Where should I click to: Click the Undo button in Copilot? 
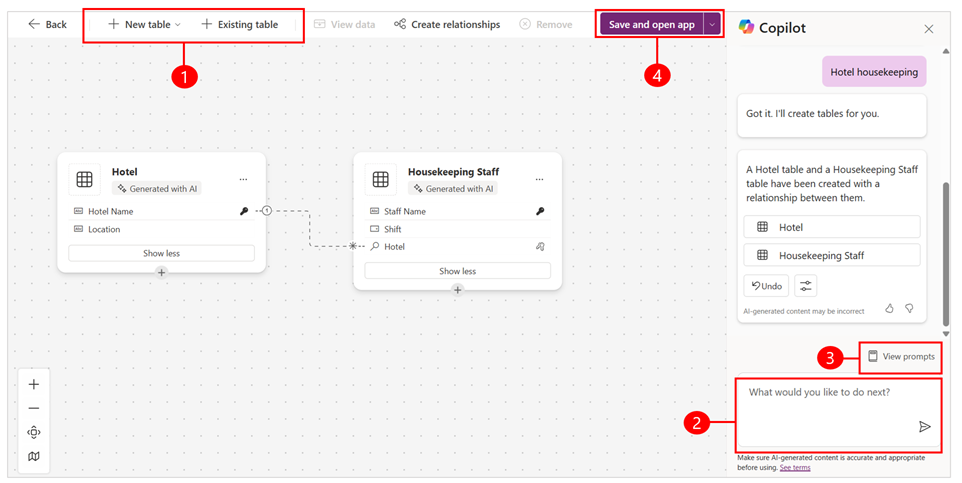point(766,286)
